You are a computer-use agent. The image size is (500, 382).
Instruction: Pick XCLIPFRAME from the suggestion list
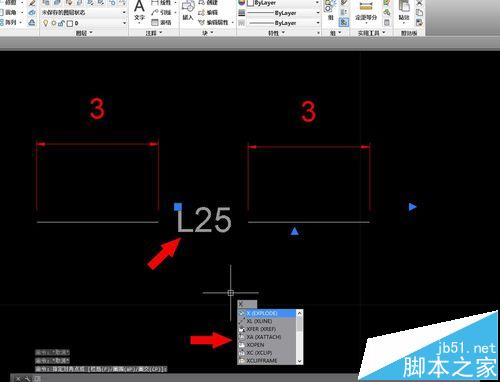(x=266, y=361)
